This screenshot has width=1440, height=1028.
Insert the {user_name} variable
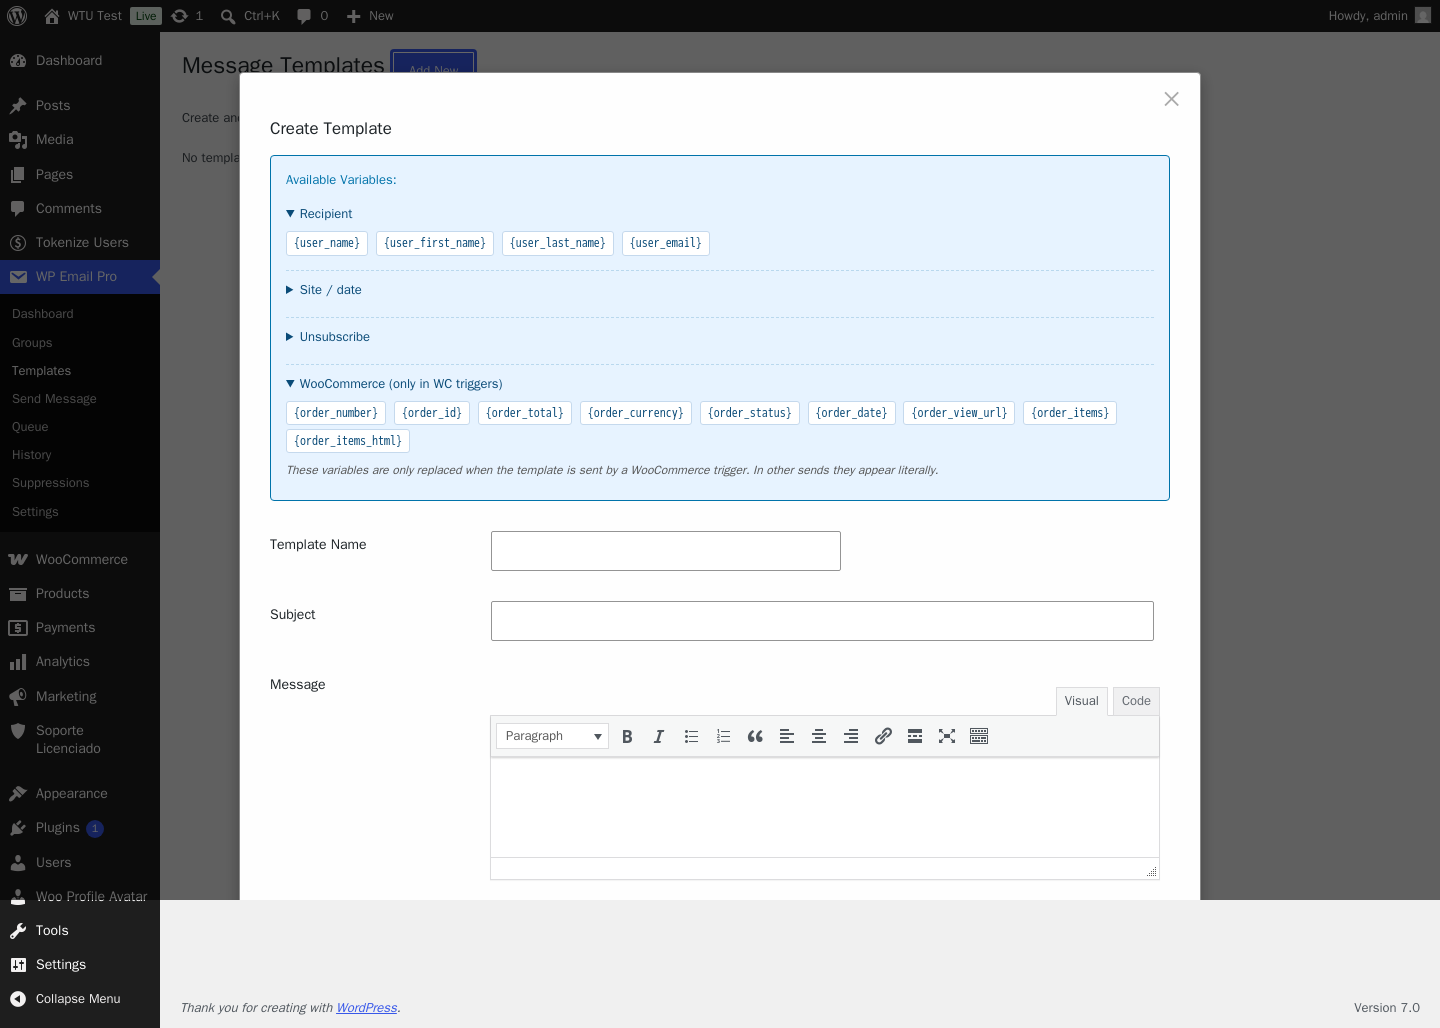[x=327, y=243]
